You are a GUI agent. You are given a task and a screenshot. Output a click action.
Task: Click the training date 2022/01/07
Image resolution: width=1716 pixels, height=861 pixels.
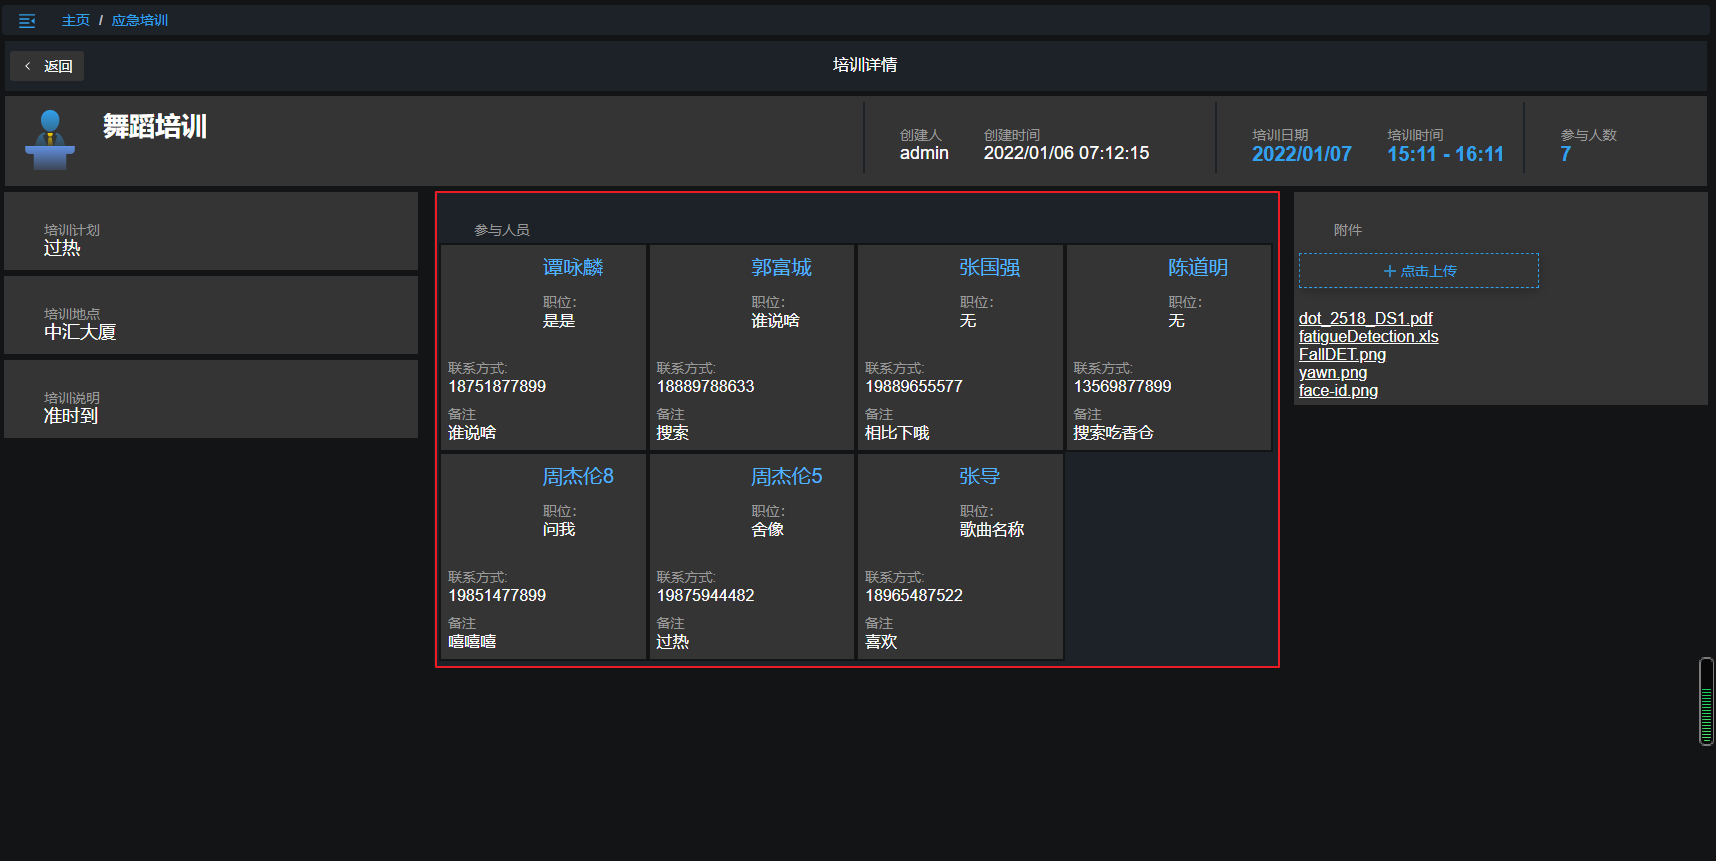click(x=1302, y=154)
